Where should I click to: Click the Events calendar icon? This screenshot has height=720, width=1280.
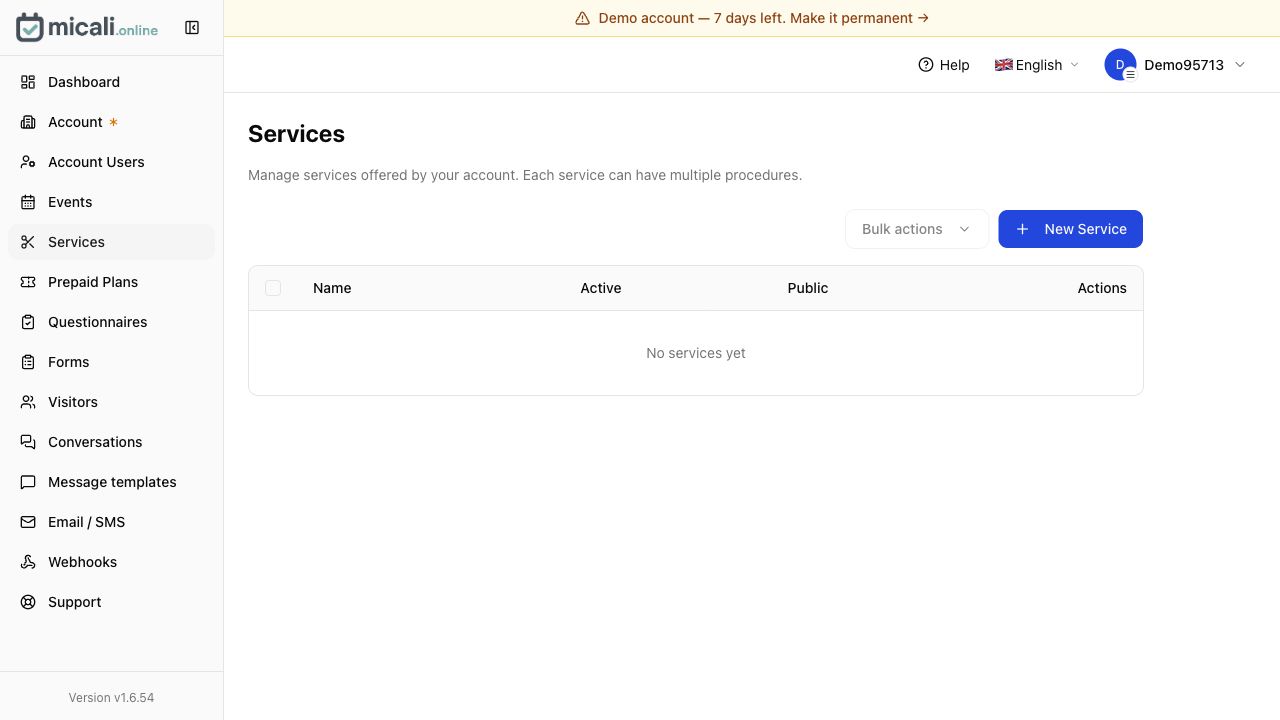coord(28,202)
